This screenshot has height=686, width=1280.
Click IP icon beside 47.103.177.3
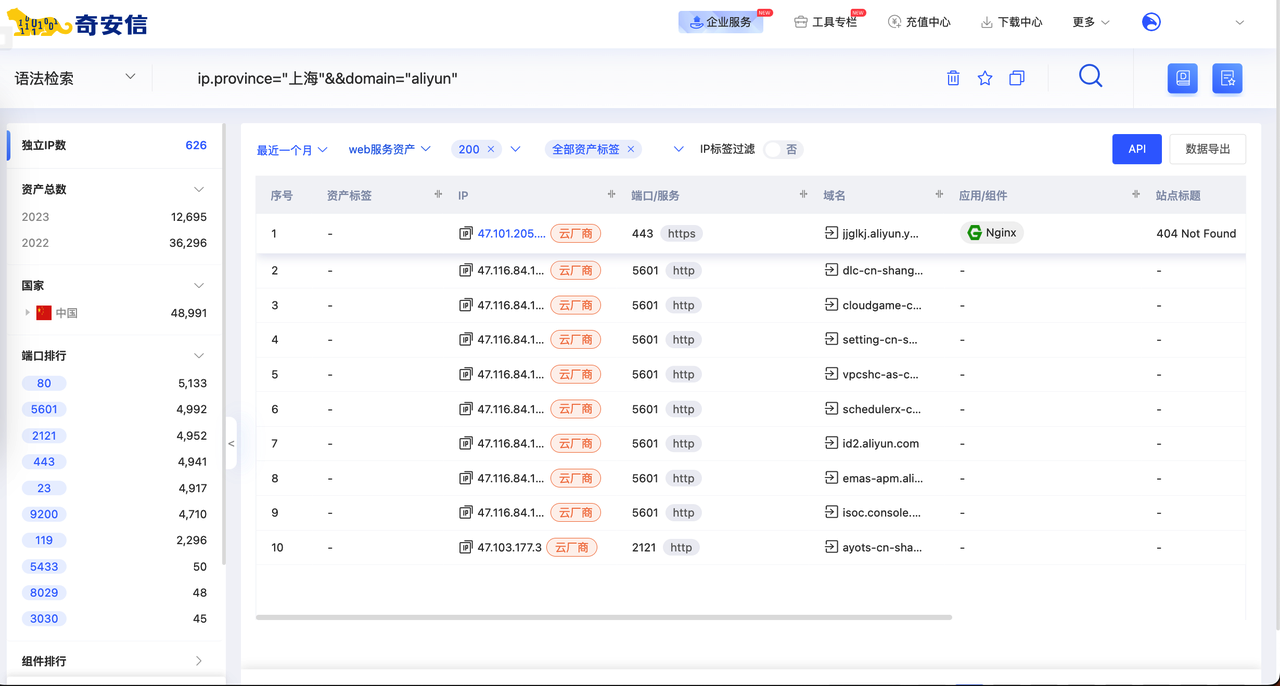(465, 547)
